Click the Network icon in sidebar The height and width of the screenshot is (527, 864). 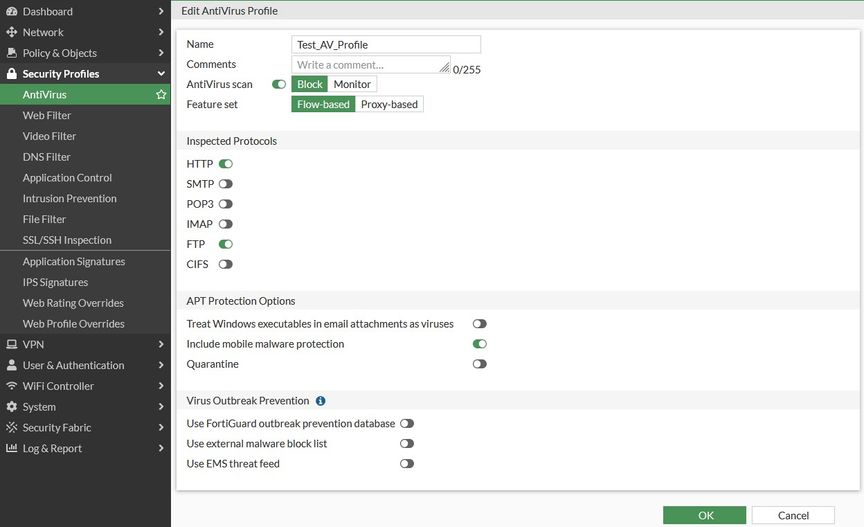click(x=12, y=32)
